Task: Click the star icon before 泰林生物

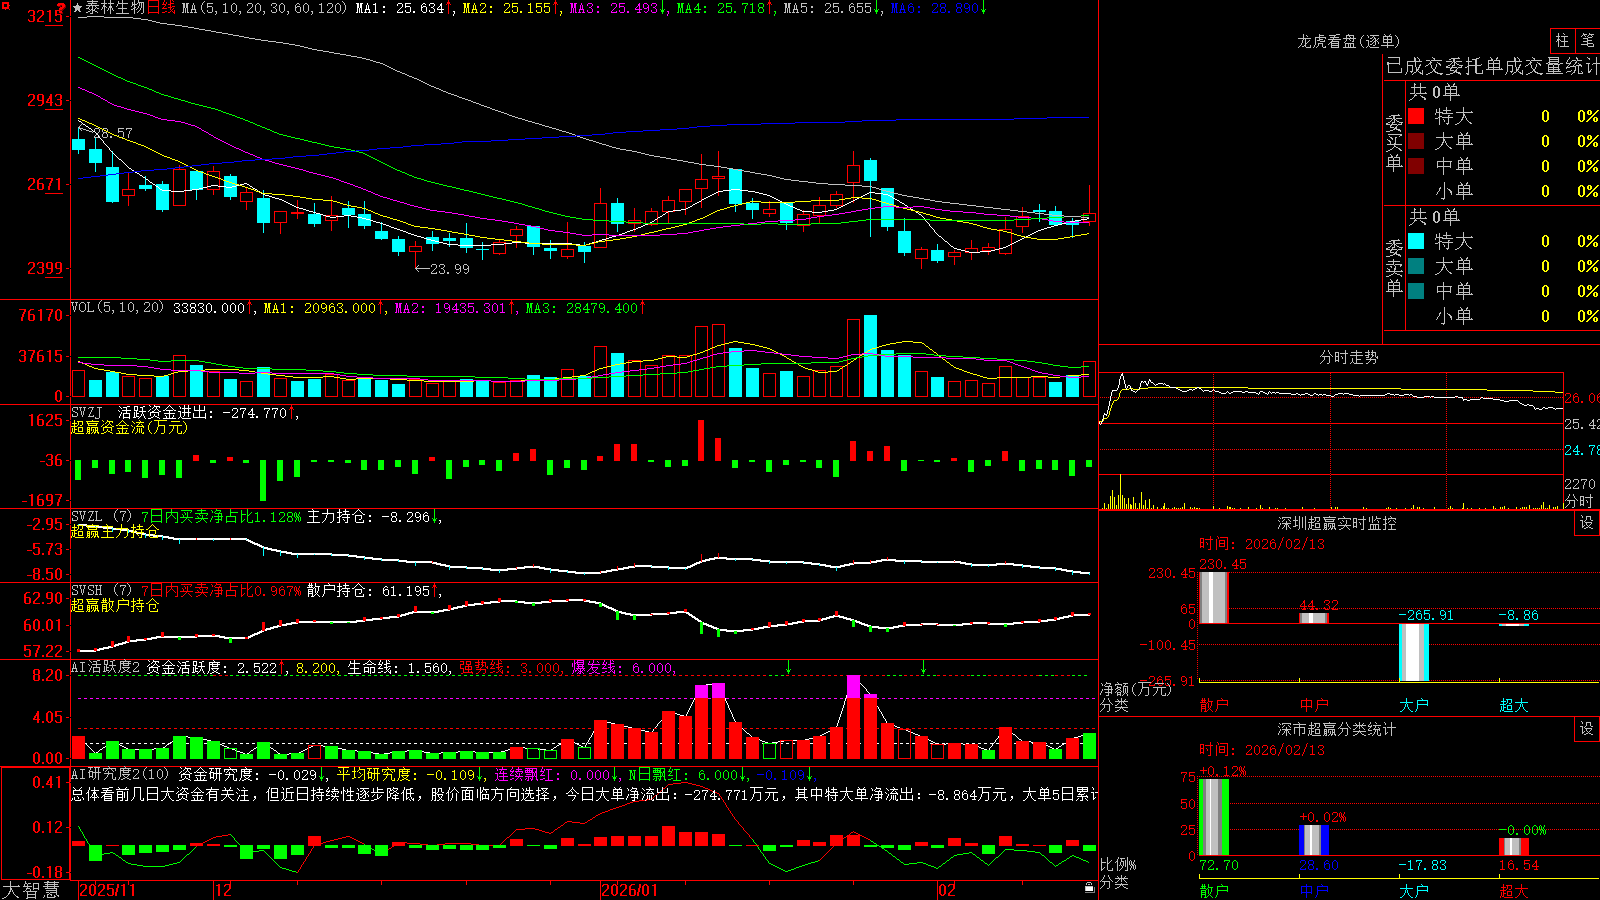Action: (78, 8)
